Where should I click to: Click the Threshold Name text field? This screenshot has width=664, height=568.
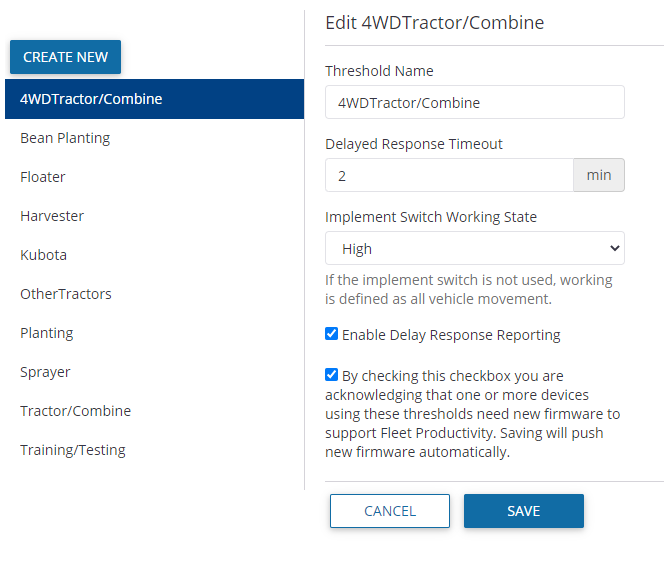[474, 102]
